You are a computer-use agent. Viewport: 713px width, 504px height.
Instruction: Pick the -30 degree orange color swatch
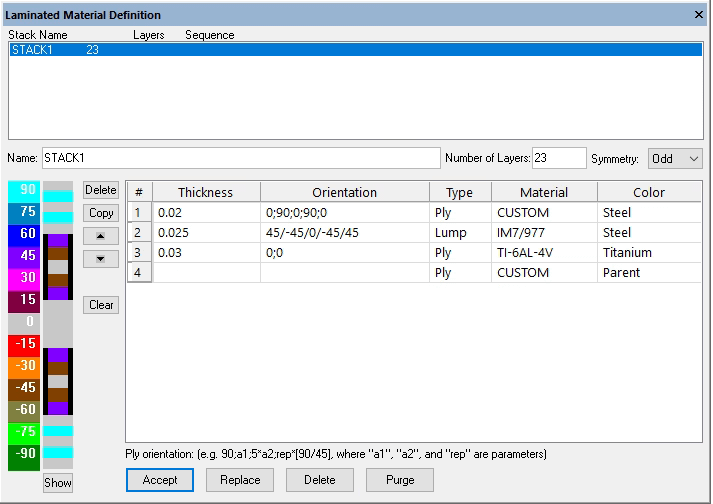[x=23, y=365]
